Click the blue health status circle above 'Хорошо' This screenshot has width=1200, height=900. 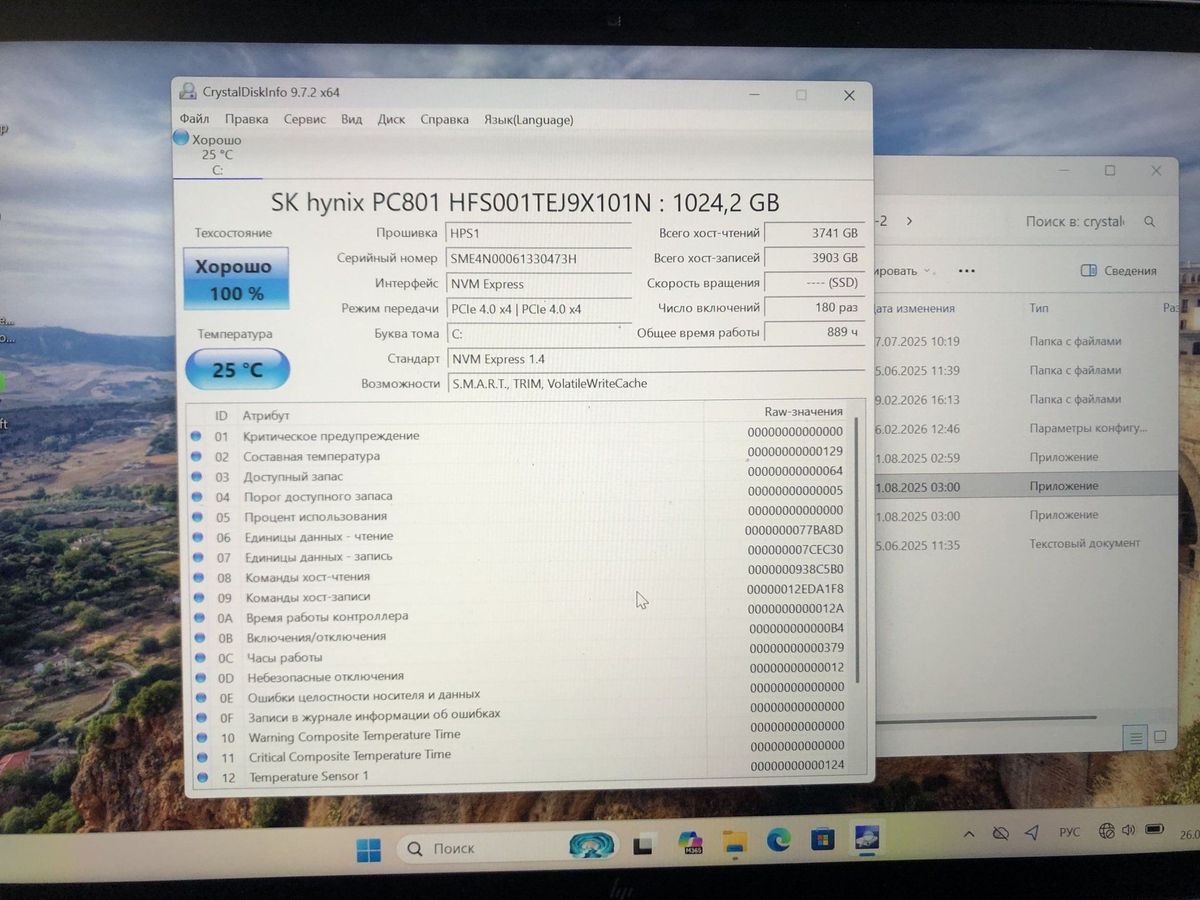coord(181,138)
